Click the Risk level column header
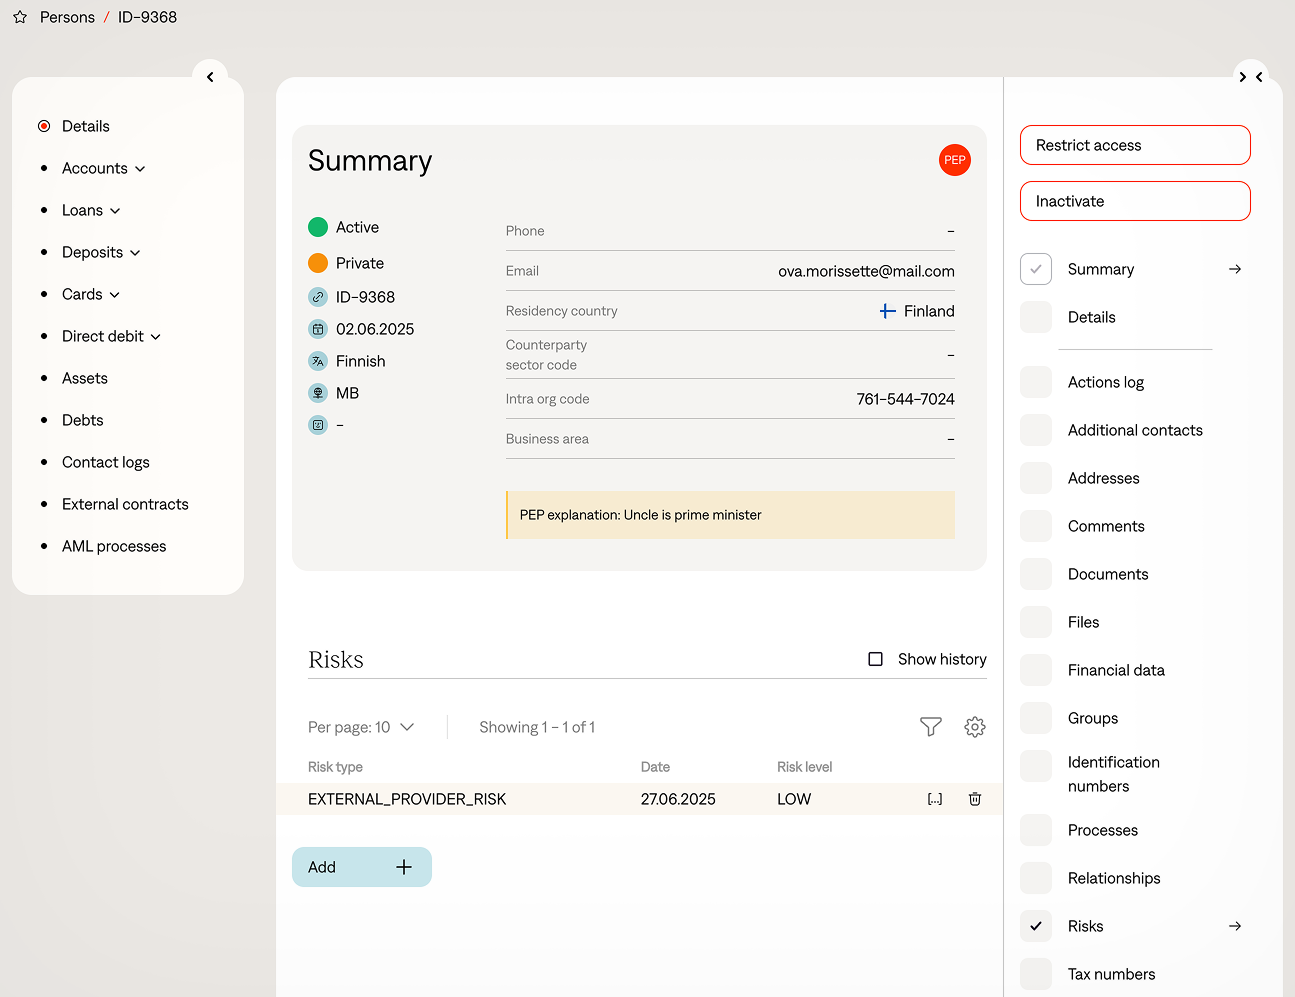The image size is (1295, 997). tap(805, 767)
